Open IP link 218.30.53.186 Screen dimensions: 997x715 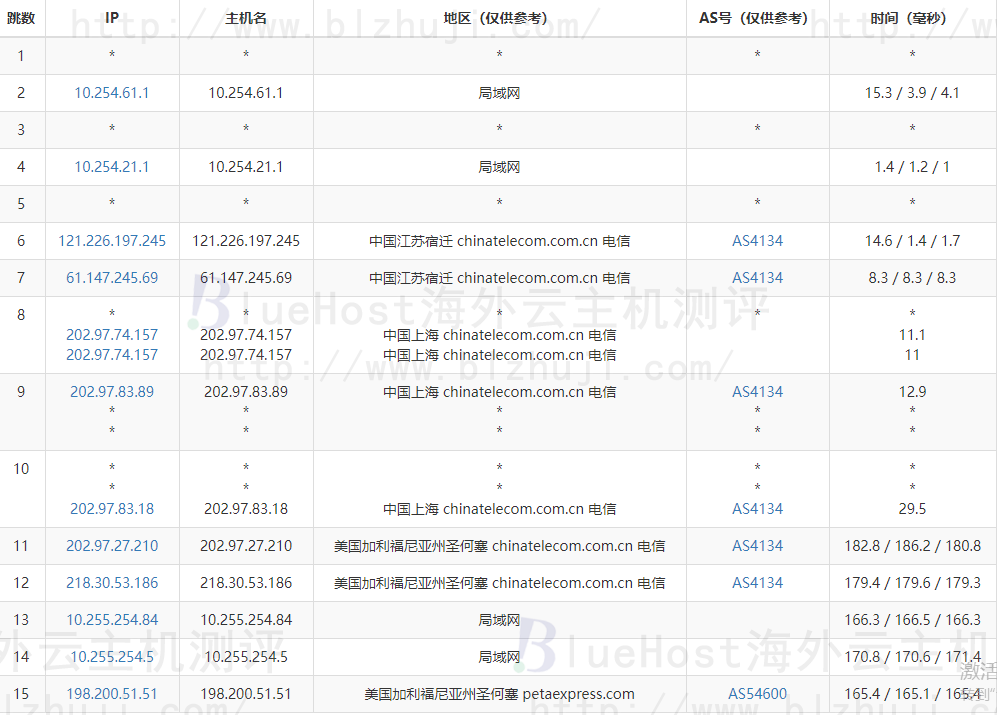112,582
